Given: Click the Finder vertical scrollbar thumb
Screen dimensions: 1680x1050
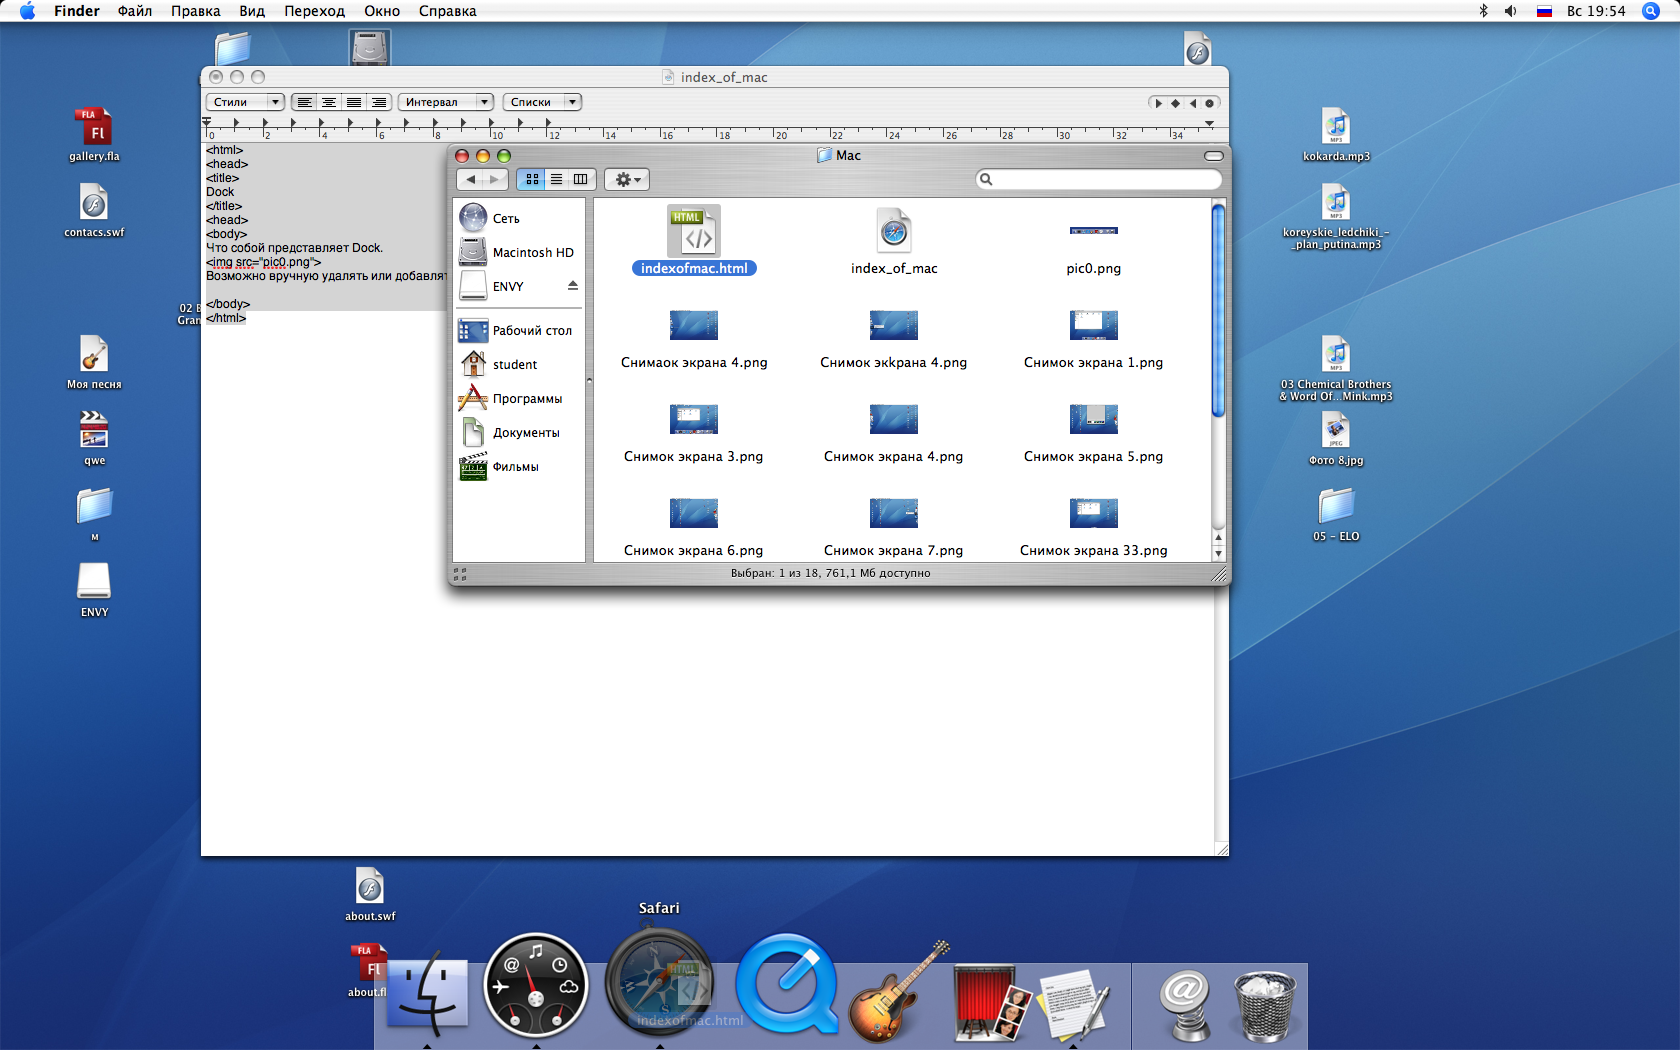Looking at the screenshot, I should tap(1218, 310).
